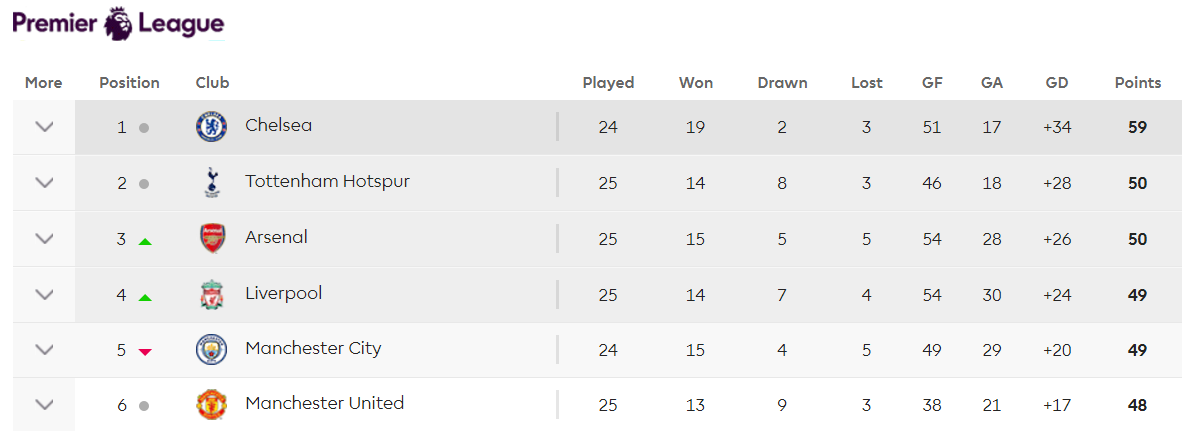Click Chelsea's 59 points value

click(1136, 128)
